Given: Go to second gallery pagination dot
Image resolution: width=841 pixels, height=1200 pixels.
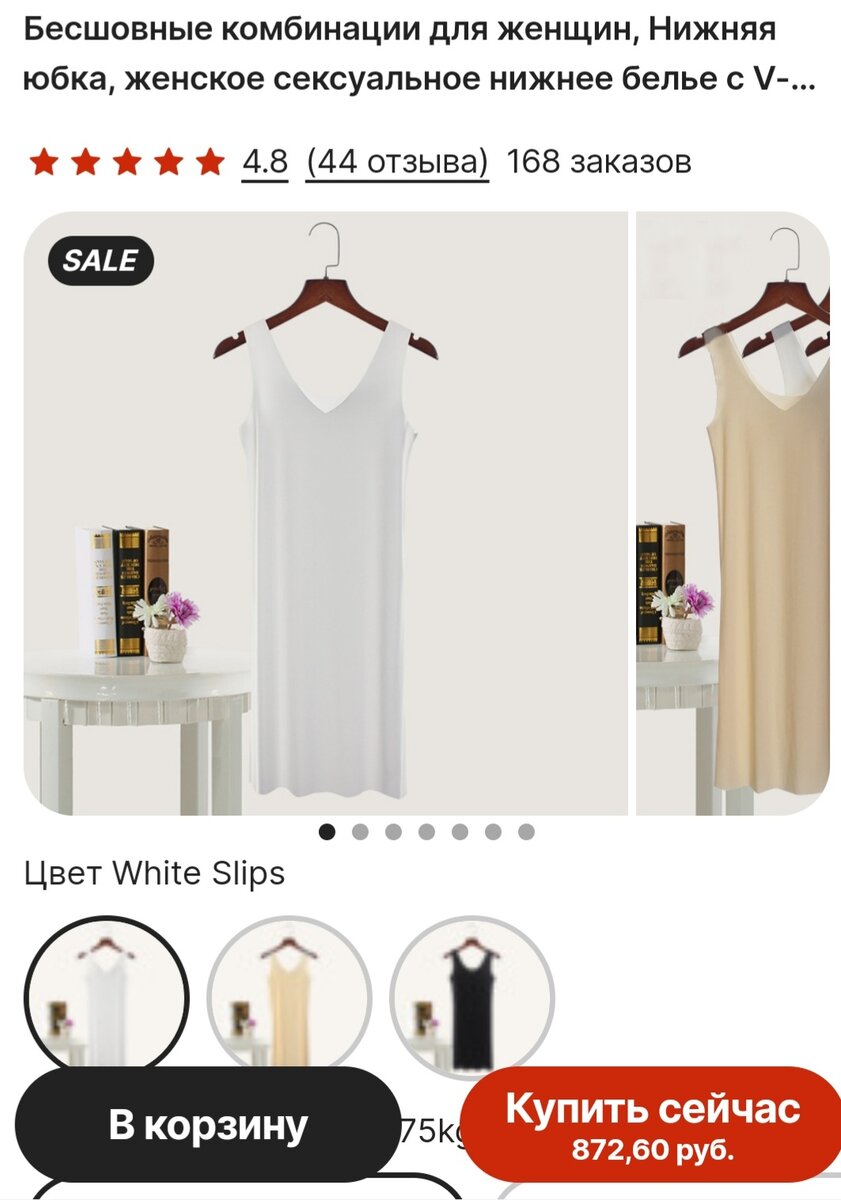Looking at the screenshot, I should (360, 832).
